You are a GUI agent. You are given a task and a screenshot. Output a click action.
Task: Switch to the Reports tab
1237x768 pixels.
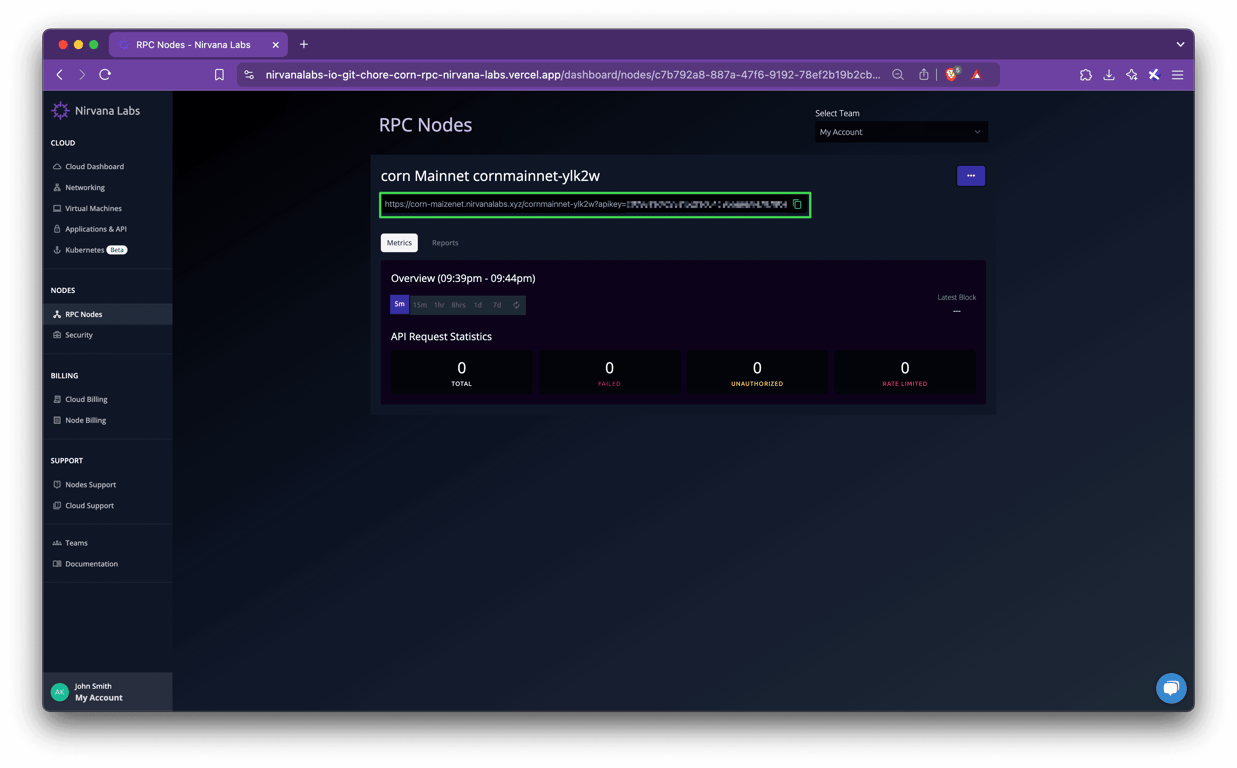445,243
